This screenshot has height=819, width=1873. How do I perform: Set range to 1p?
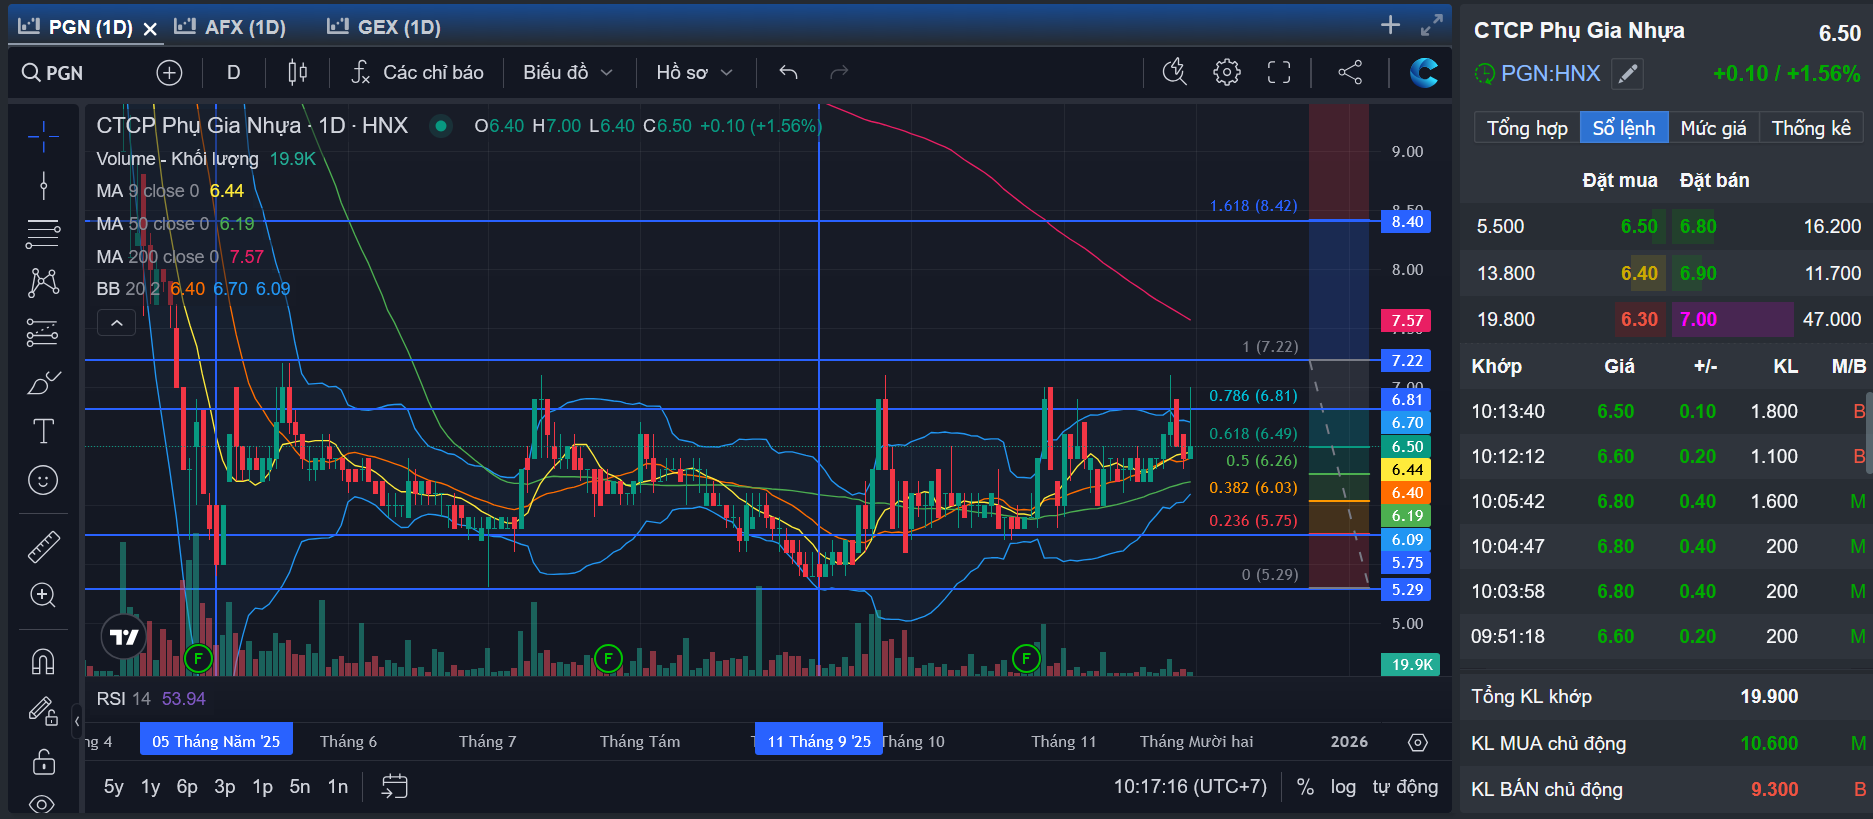click(x=263, y=787)
